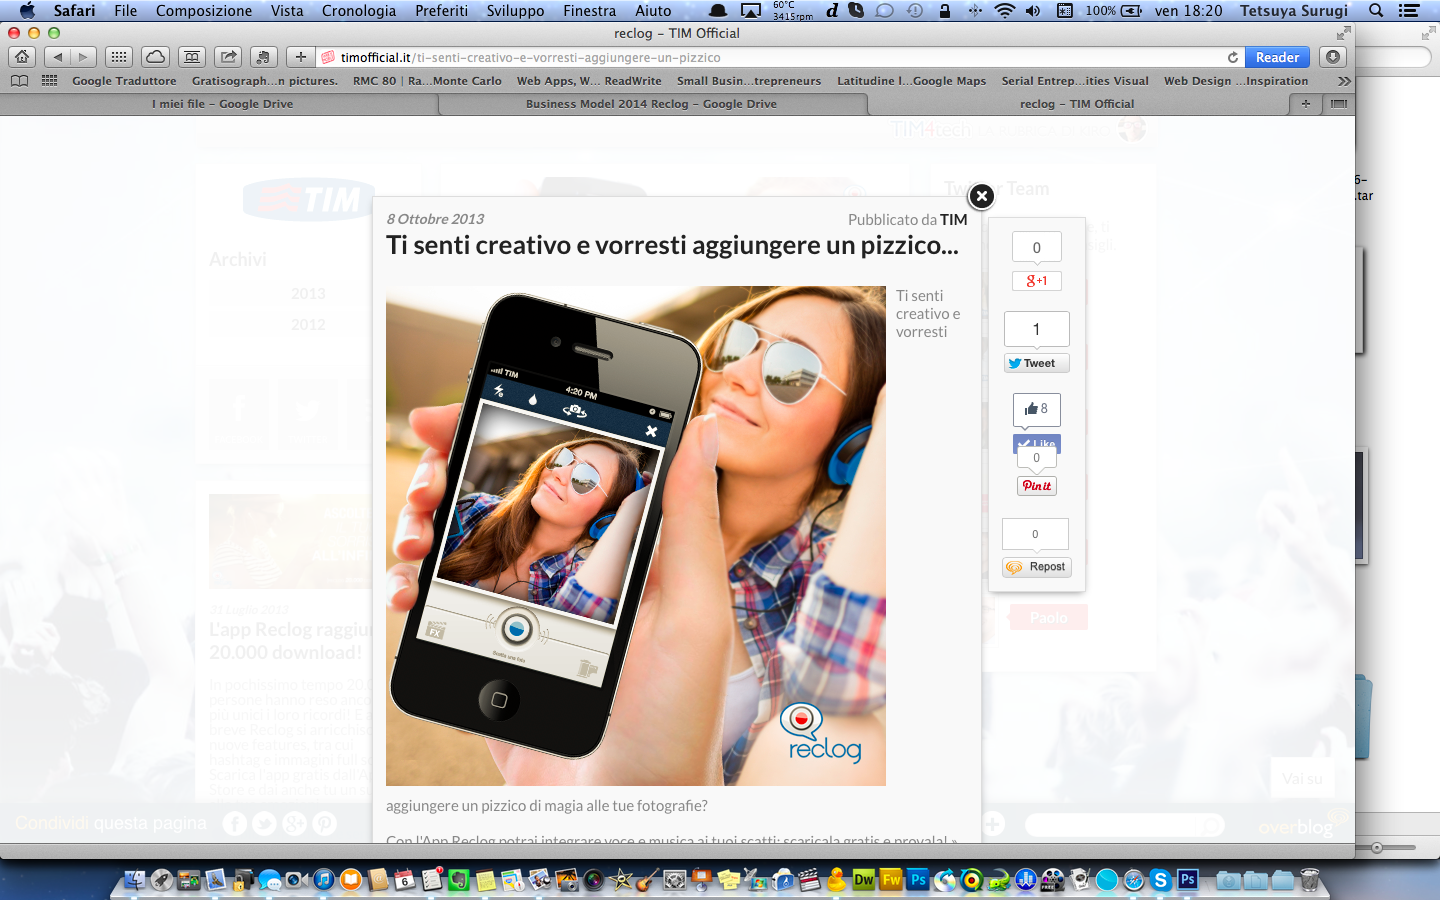Open Top Sites grid icon in bookmarks bar
The image size is (1440, 900).
(49, 81)
